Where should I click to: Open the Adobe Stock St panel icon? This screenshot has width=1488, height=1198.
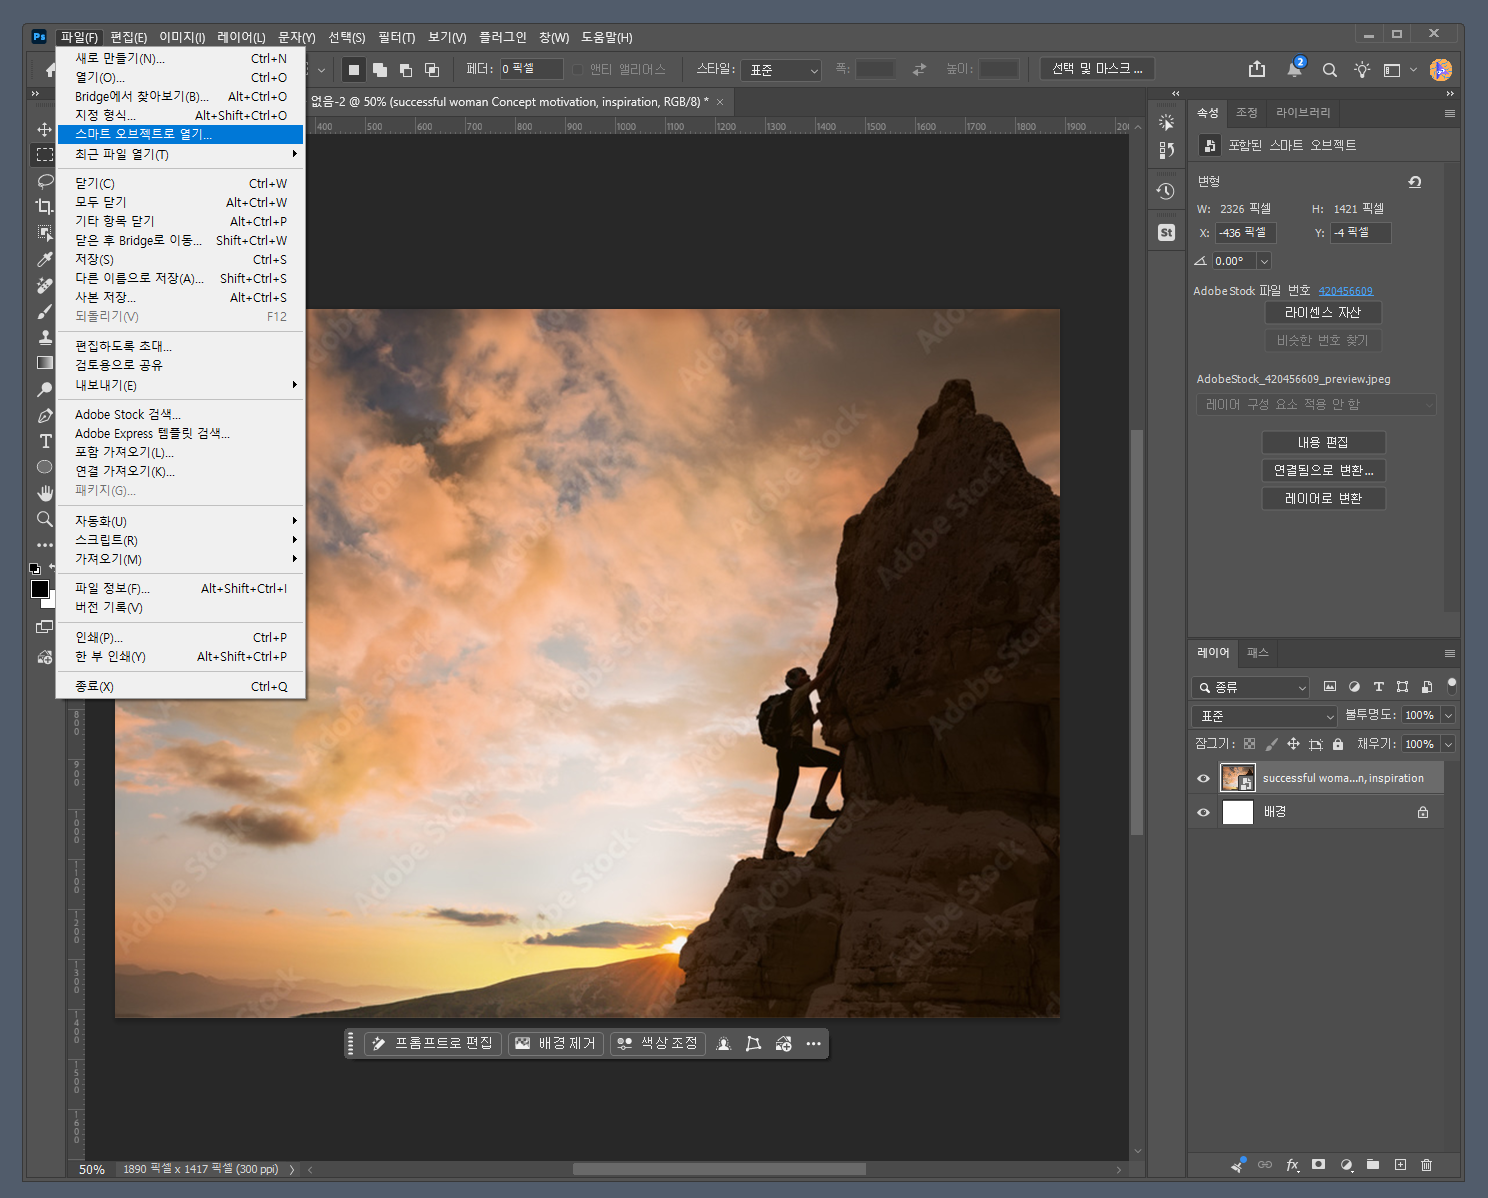click(x=1166, y=232)
